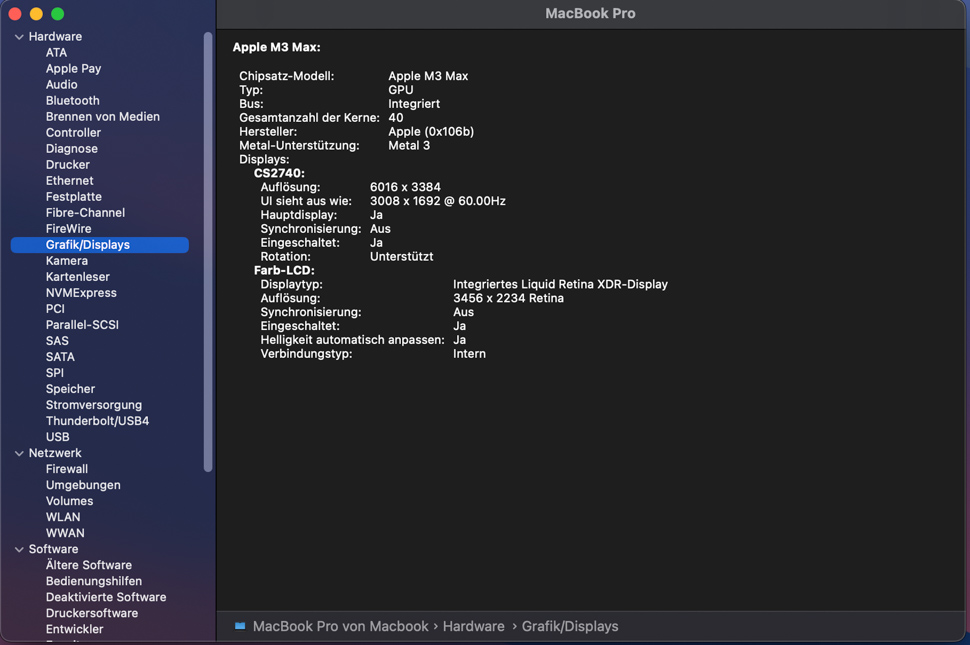
Task: Open the Diagnose entry
Action: pyautogui.click(x=72, y=149)
